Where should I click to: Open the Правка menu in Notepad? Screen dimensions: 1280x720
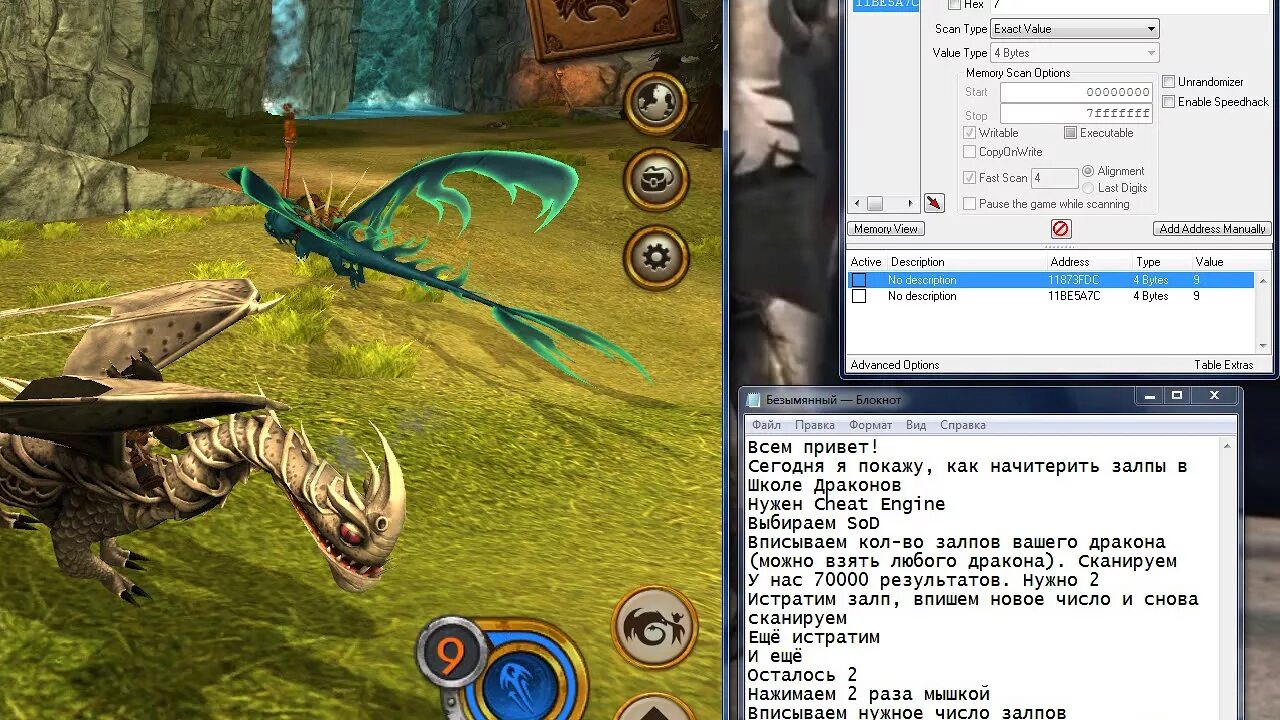click(x=815, y=425)
